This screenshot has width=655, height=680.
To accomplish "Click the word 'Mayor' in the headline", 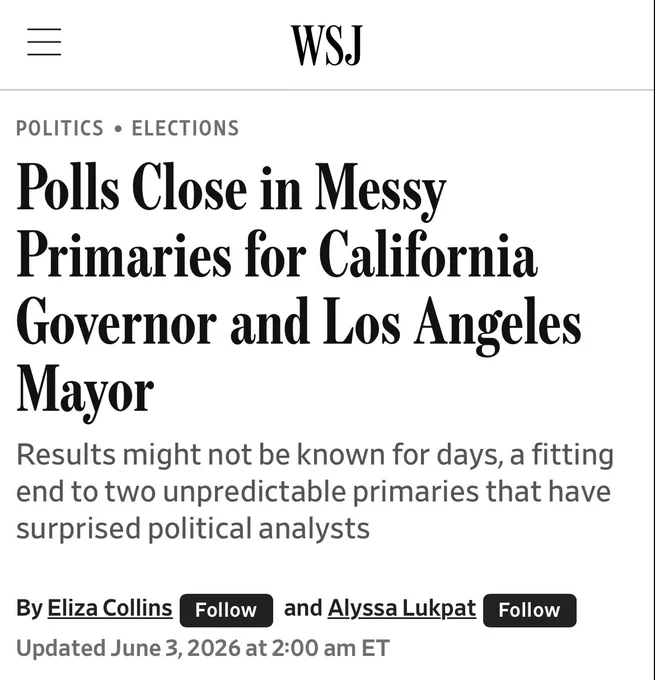I will [x=85, y=393].
